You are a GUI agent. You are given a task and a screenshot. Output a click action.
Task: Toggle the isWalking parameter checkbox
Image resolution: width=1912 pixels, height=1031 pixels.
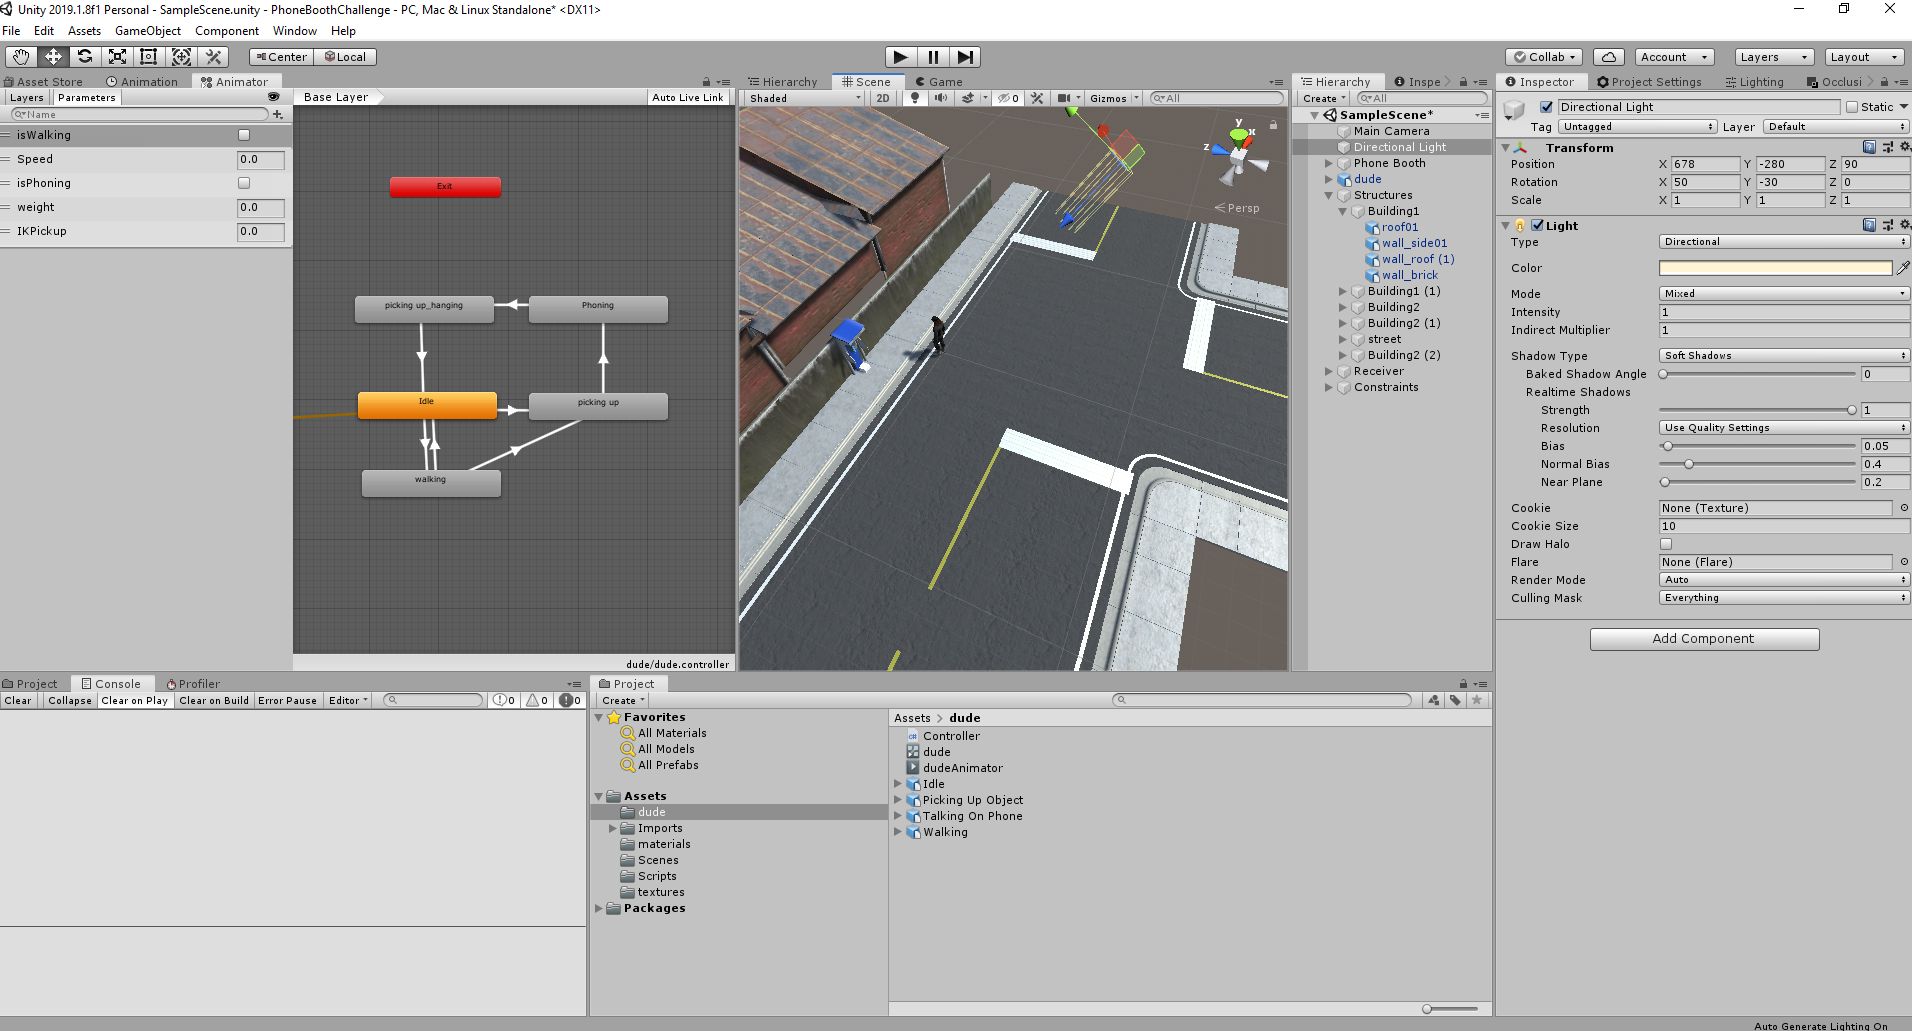tap(244, 135)
